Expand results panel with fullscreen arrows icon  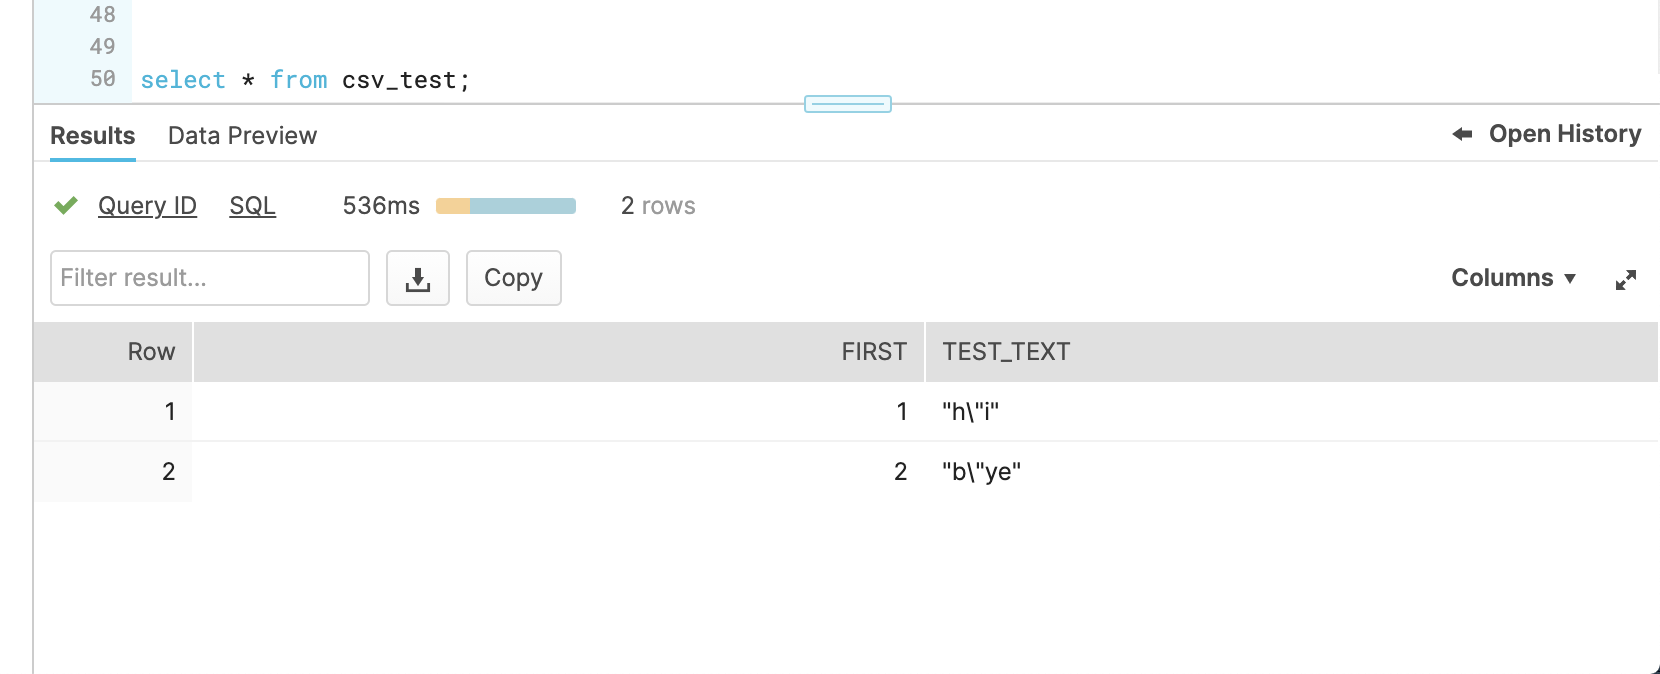1626,280
